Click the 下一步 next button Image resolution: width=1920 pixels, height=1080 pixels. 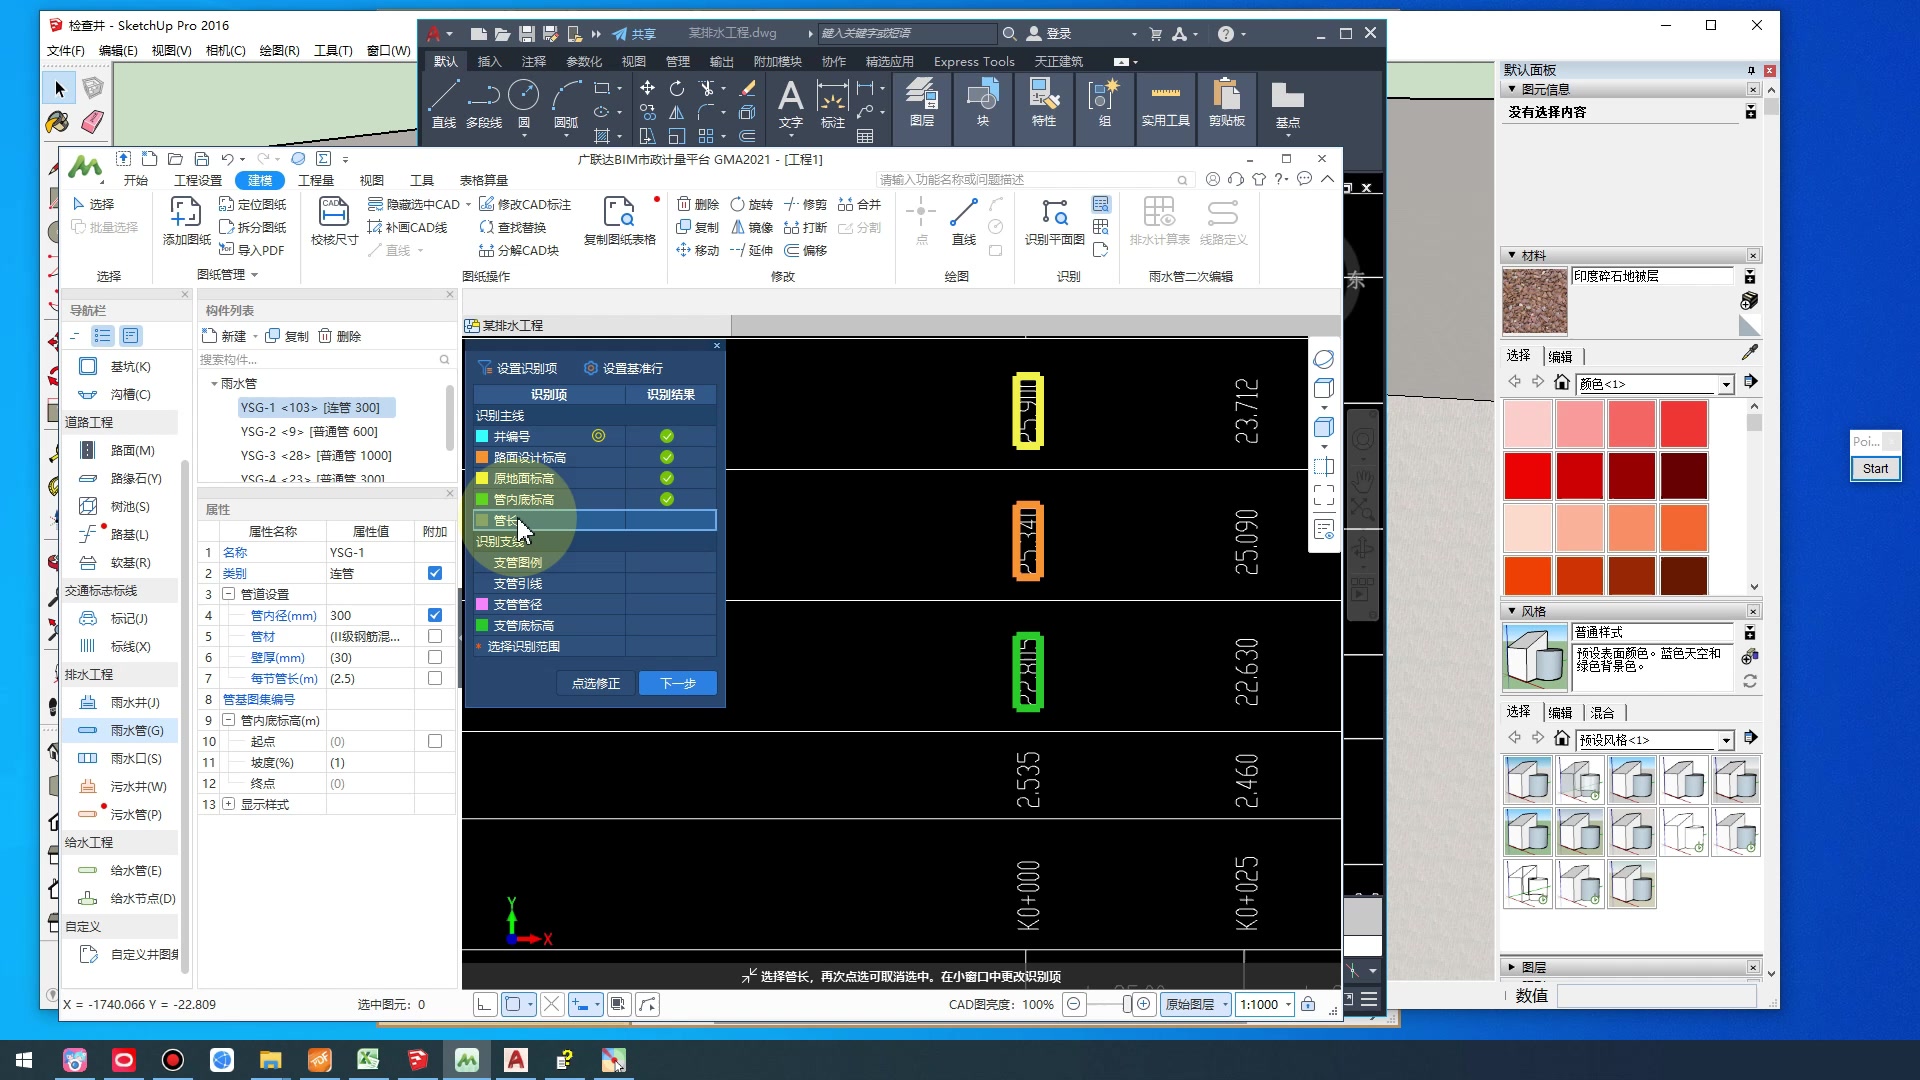677,683
